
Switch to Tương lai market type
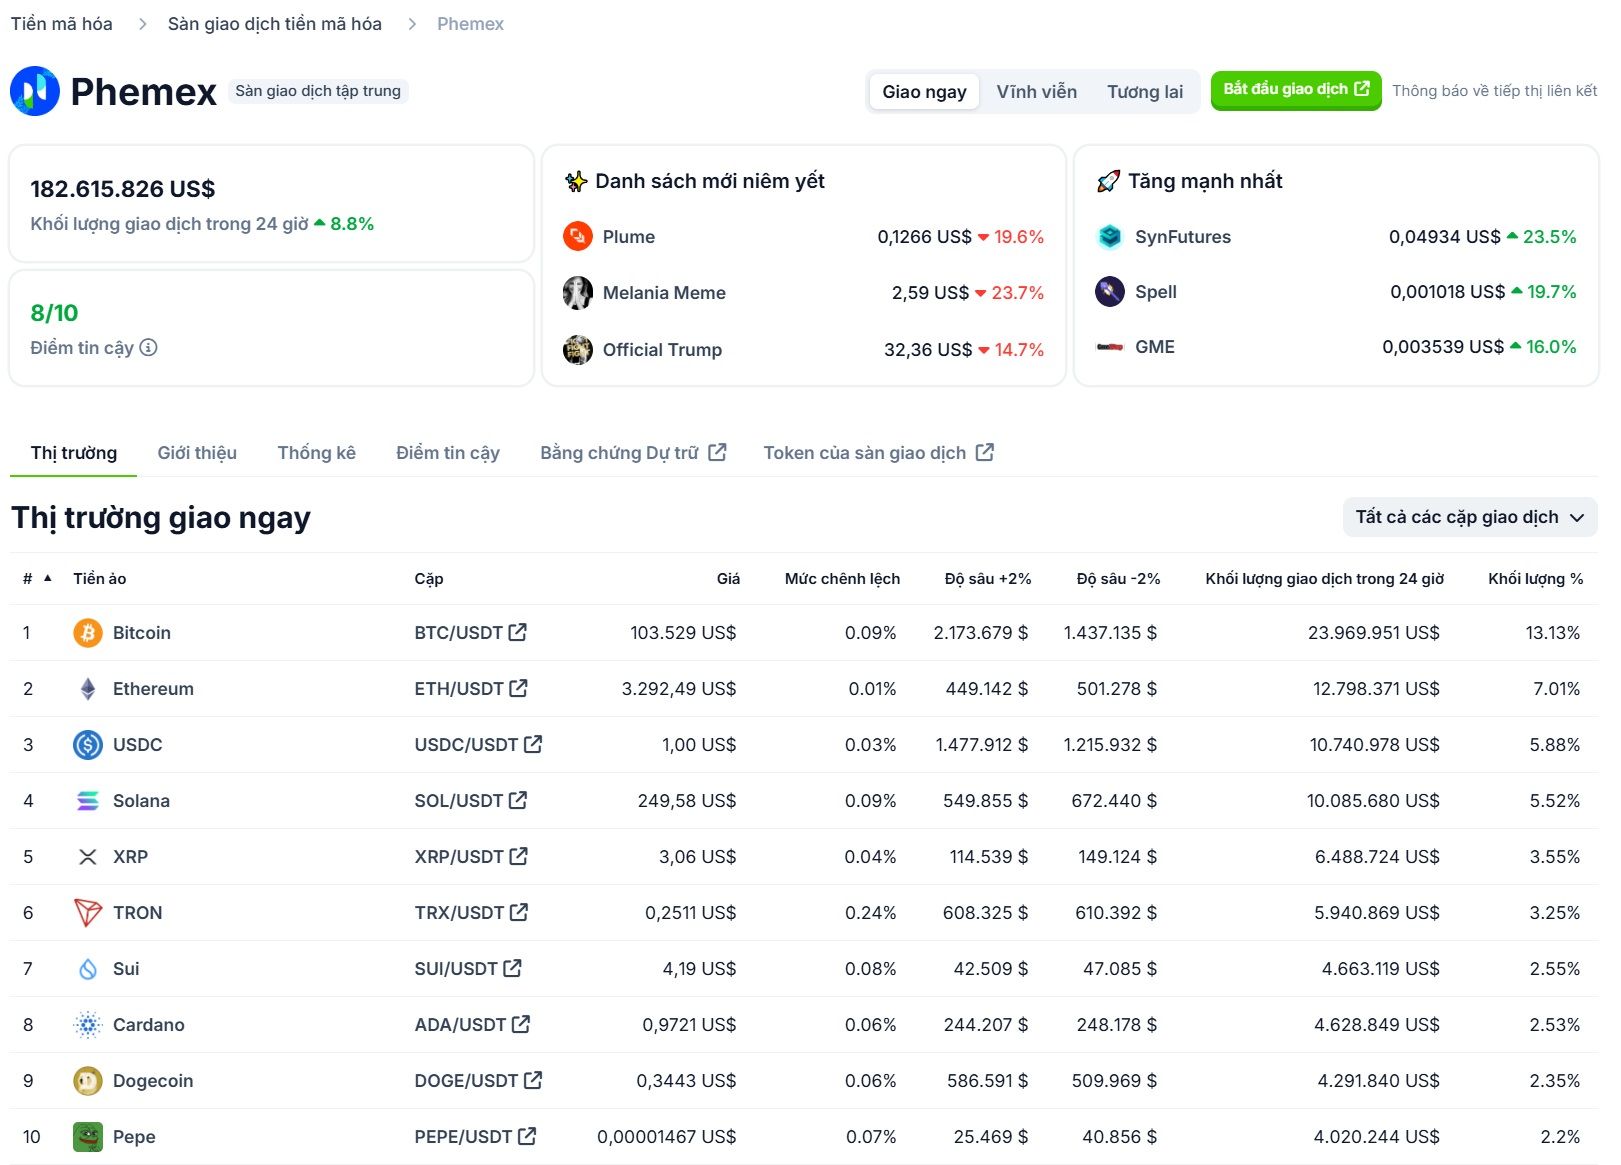click(x=1145, y=92)
